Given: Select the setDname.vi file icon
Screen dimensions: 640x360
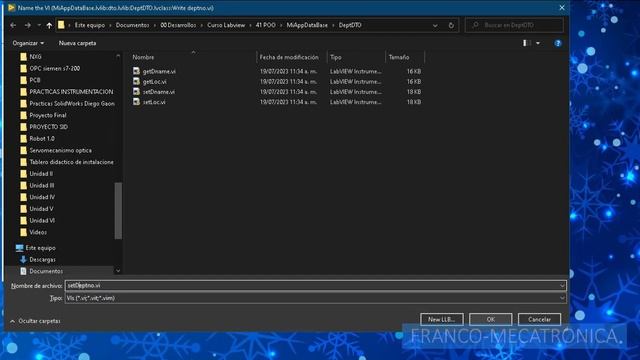Looking at the screenshot, I should point(136,91).
